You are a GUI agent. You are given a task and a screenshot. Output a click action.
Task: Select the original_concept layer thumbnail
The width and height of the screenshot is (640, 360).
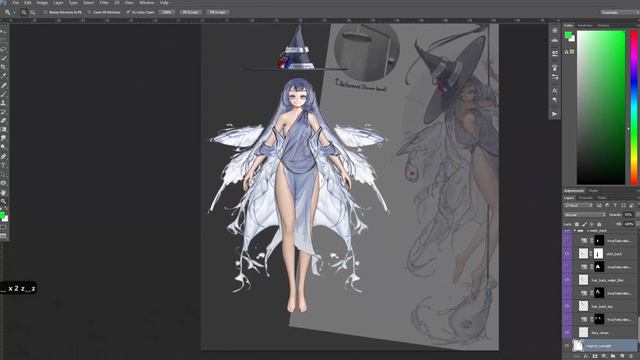(x=578, y=346)
